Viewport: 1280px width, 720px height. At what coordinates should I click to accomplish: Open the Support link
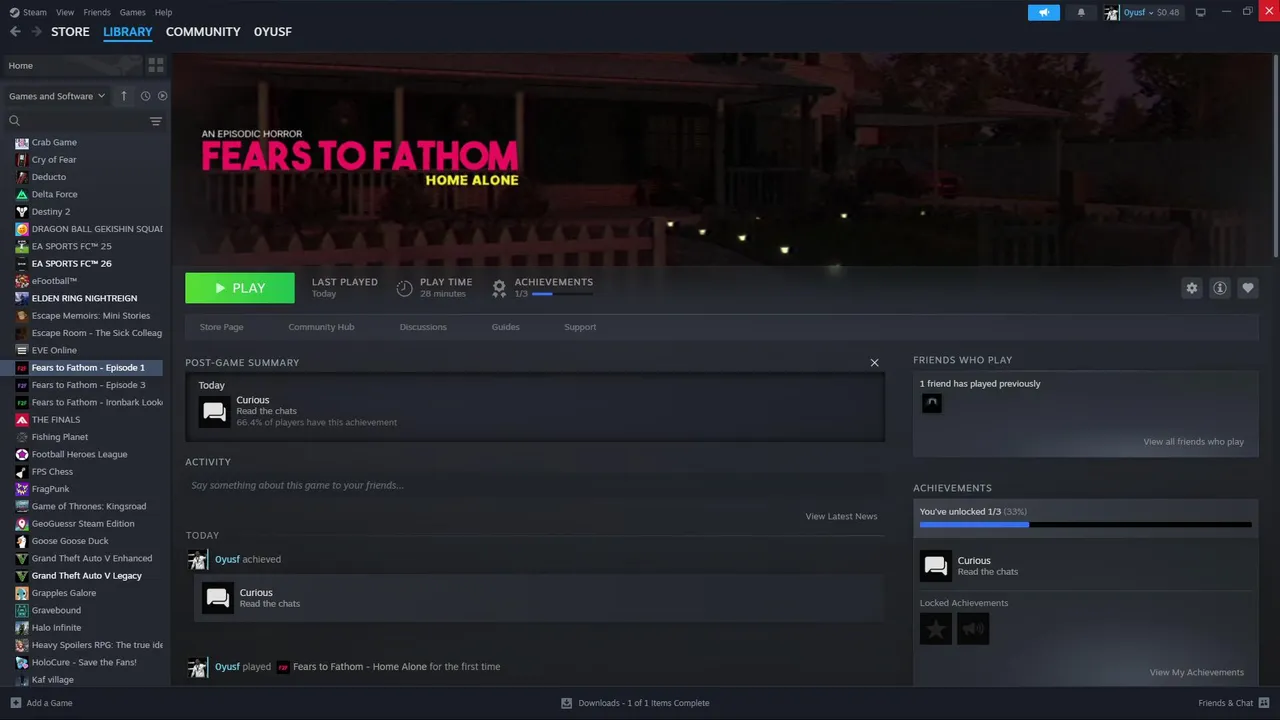click(x=580, y=327)
